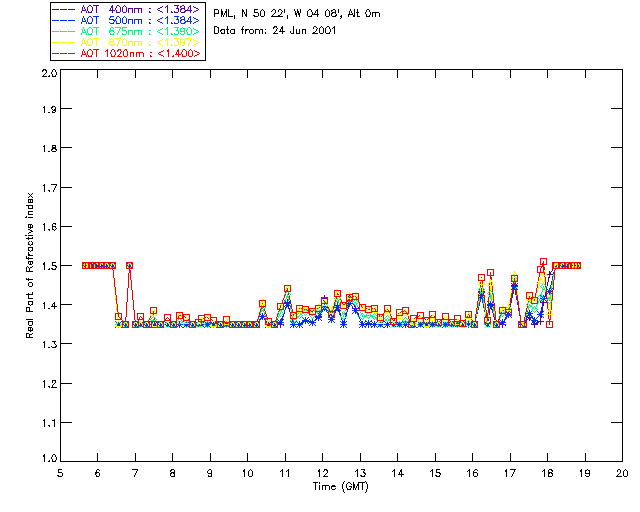The width and height of the screenshot is (640, 512).
Task: Click the x-axis tick label 18
Action: coord(547,473)
